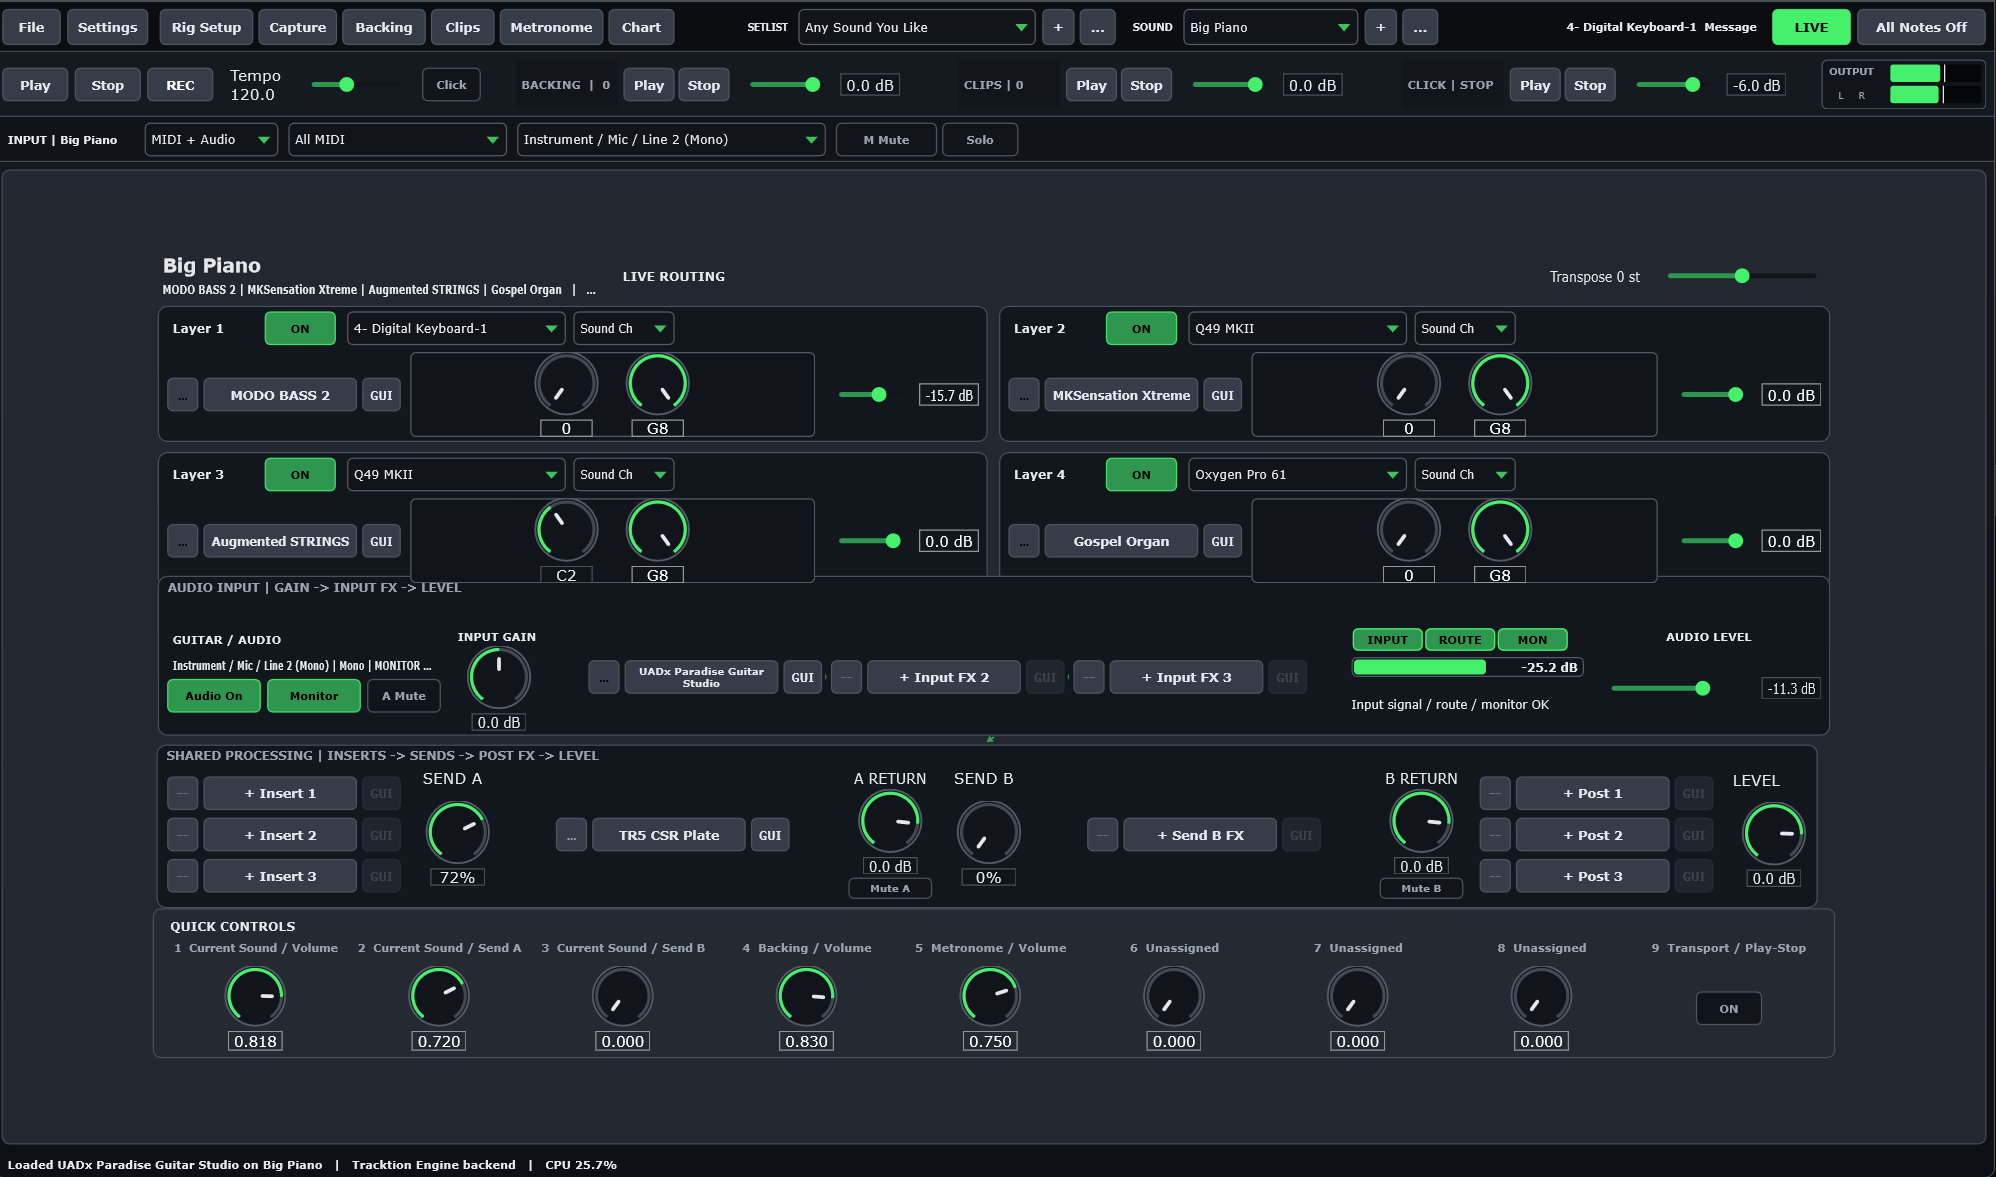Open GUI for Augmented STRINGS
Image resolution: width=1996 pixels, height=1177 pixels.
click(381, 541)
